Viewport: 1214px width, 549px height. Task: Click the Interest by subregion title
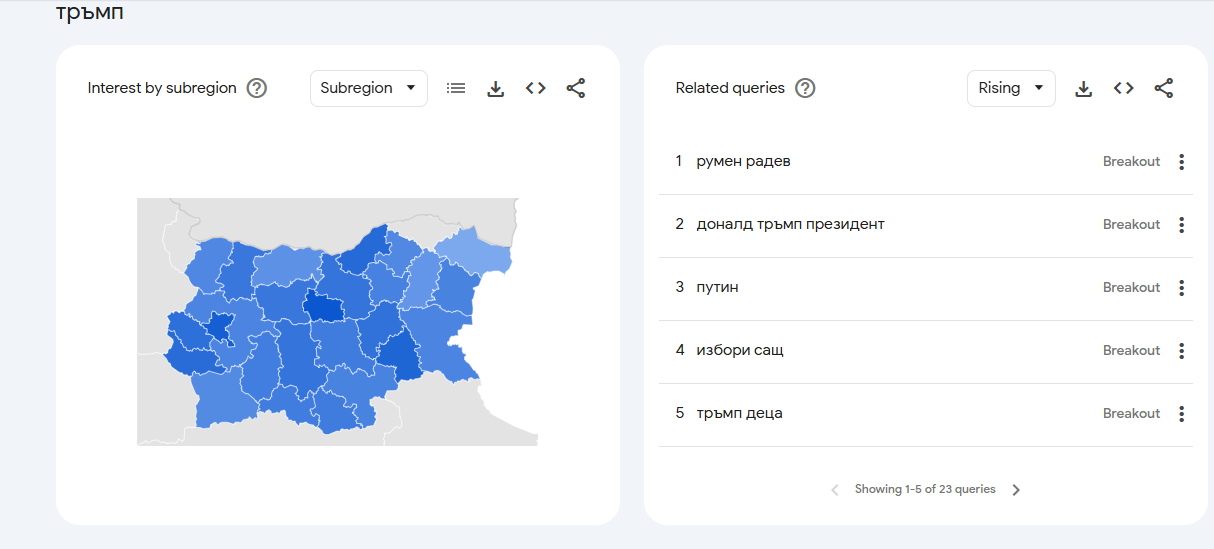(x=162, y=88)
